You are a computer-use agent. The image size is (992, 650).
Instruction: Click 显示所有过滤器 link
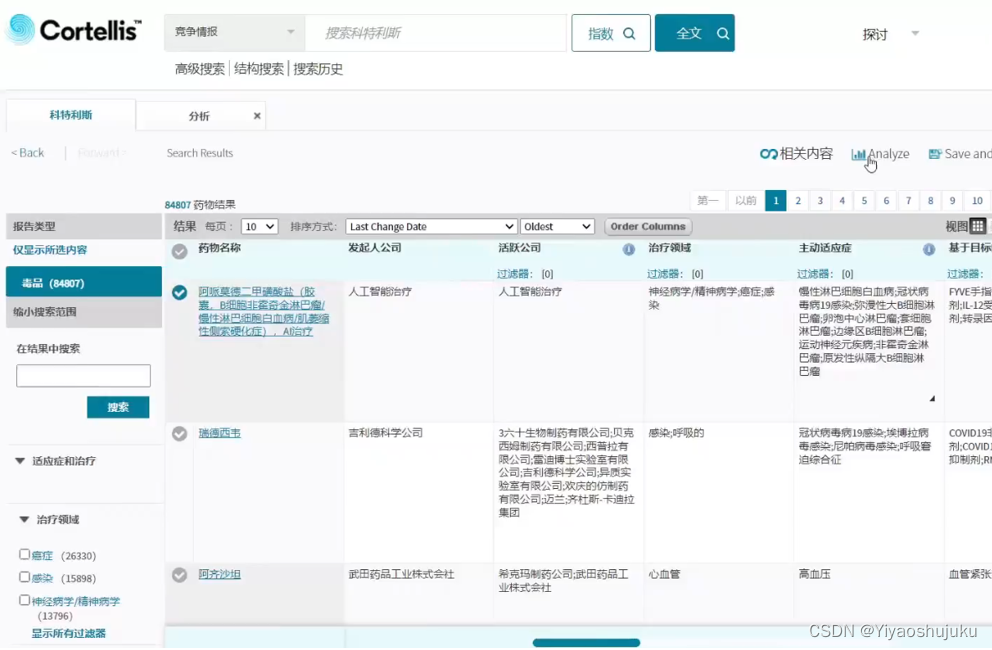69,634
